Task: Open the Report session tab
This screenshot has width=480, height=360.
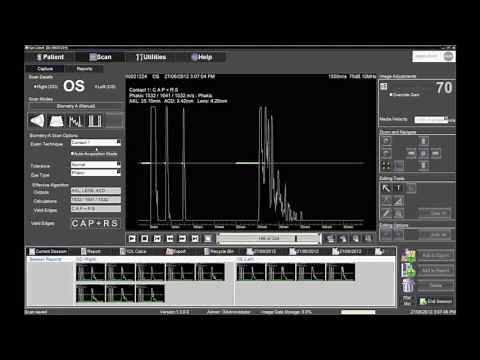Action: pyautogui.click(x=91, y=252)
